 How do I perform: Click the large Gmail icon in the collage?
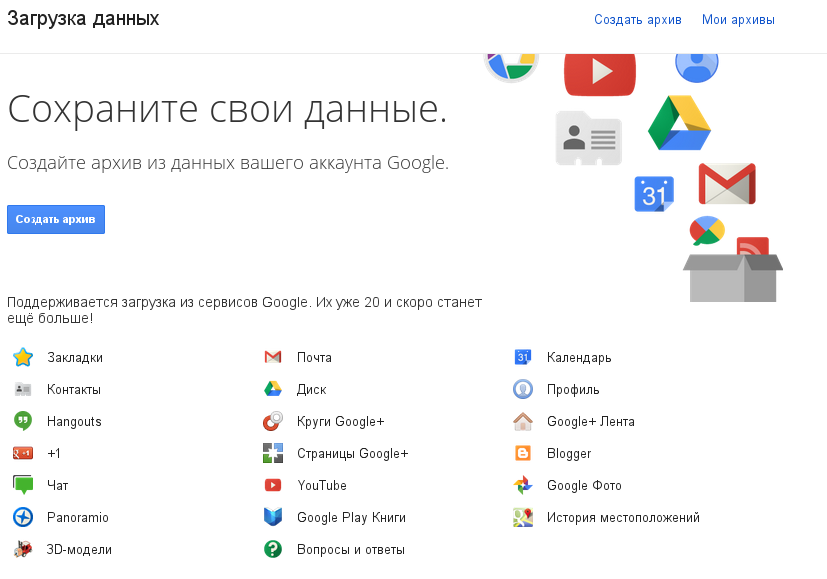coord(726,182)
